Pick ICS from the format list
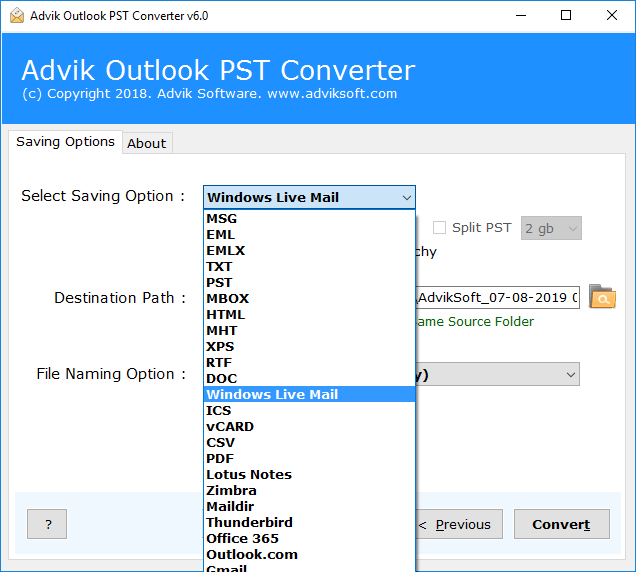Image resolution: width=636 pixels, height=572 pixels. [x=309, y=411]
